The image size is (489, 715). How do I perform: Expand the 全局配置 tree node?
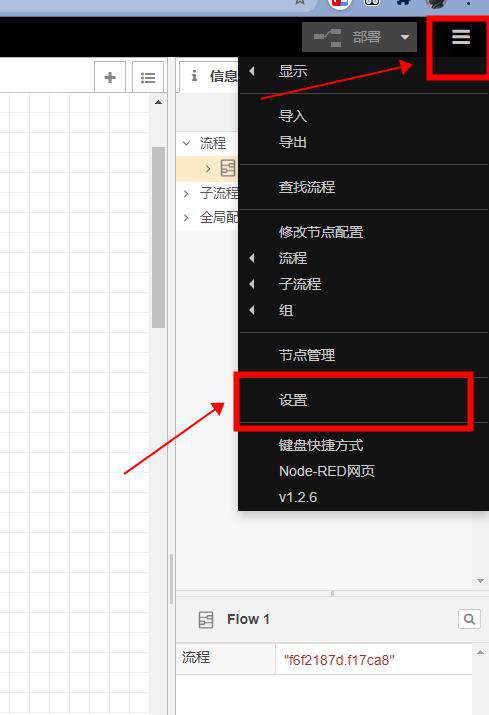tap(186, 218)
